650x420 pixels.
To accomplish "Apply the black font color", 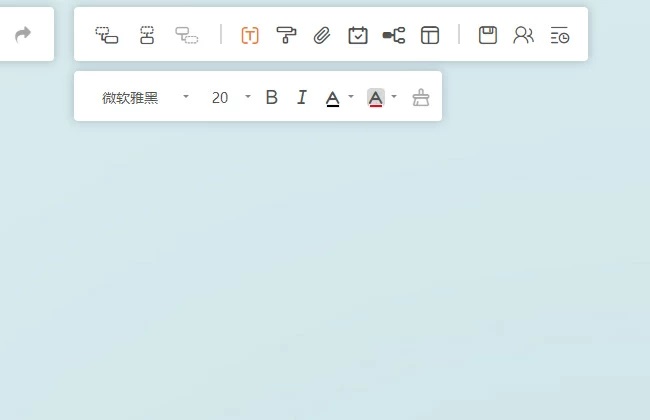I will coord(332,97).
